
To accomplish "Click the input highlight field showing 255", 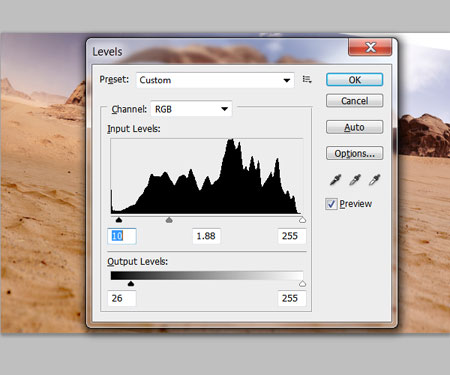I will [292, 236].
